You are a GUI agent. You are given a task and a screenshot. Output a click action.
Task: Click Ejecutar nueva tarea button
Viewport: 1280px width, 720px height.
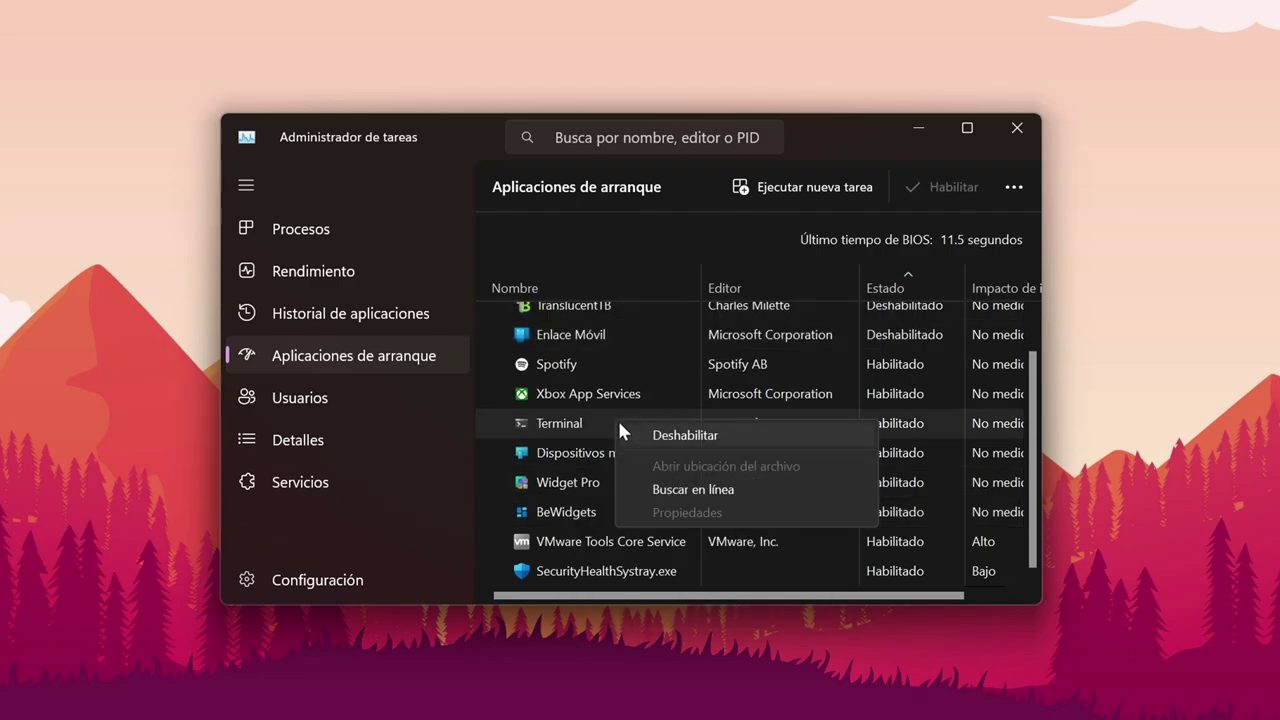[802, 187]
